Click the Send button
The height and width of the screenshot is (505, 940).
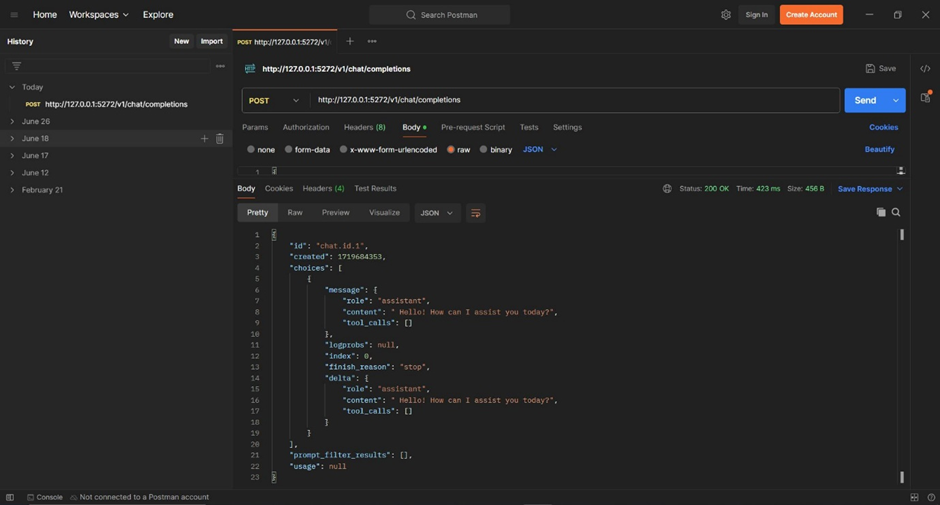[x=865, y=100]
